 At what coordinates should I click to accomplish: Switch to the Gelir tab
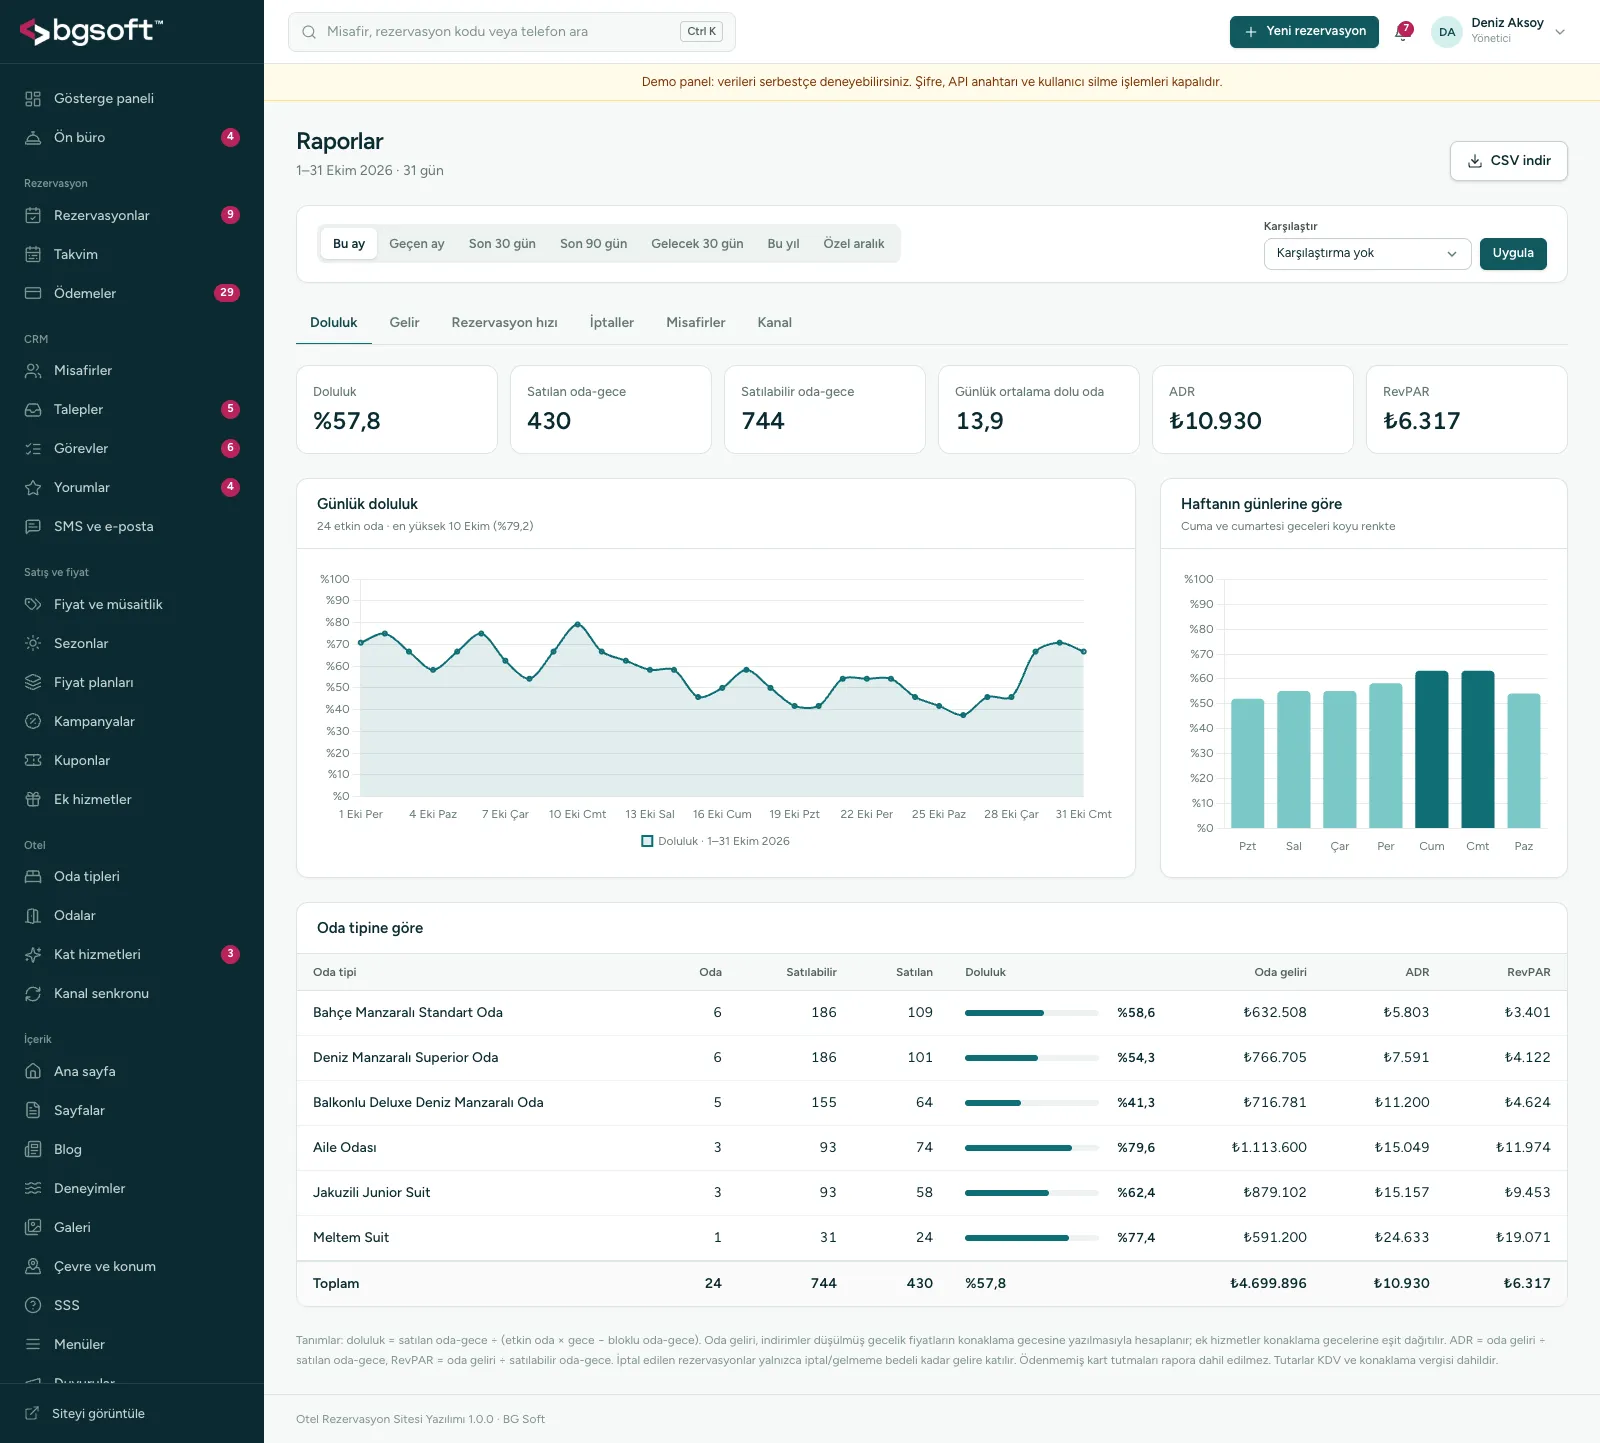point(404,323)
